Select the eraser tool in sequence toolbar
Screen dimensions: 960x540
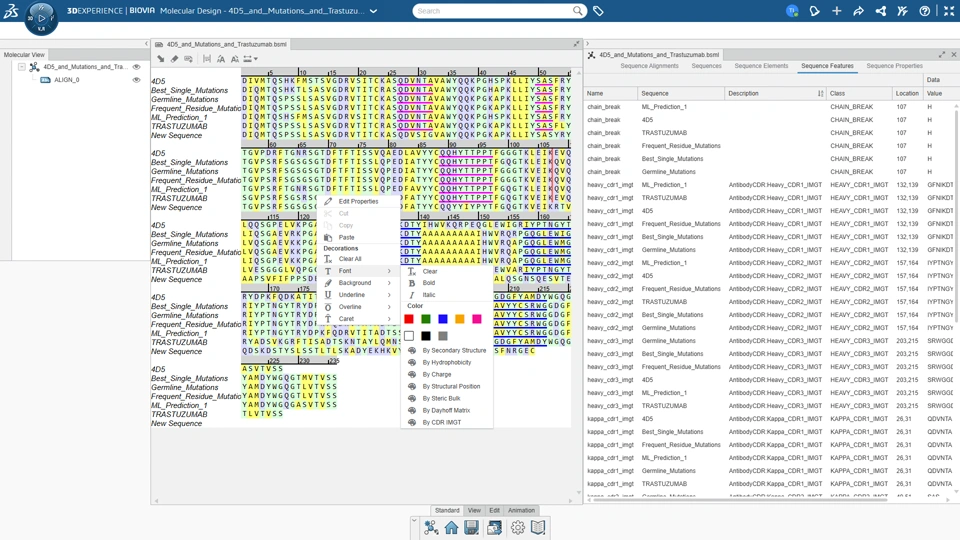pos(174,59)
